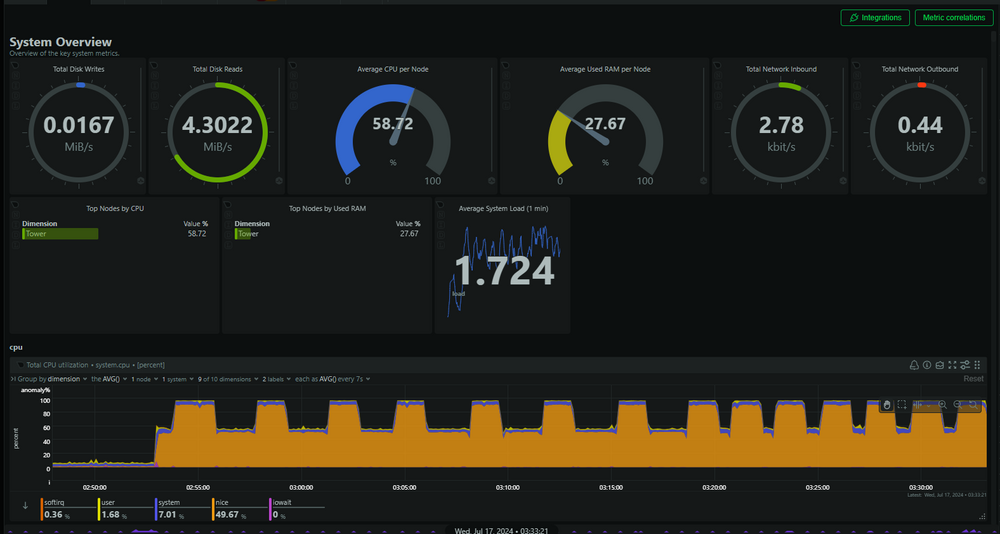
Task: Select Tower row in Top Nodes by CPU
Action: (x=115, y=234)
